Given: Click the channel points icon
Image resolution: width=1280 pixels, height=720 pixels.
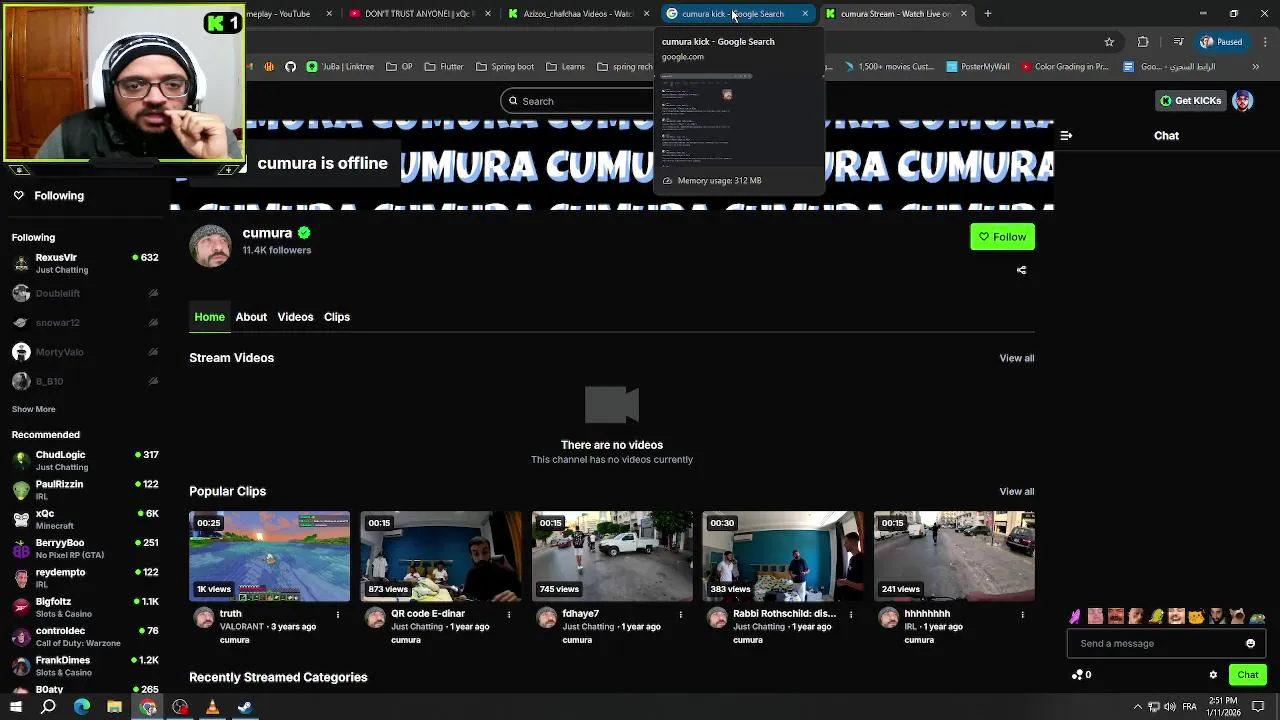Looking at the screenshot, I should [x=1077, y=675].
